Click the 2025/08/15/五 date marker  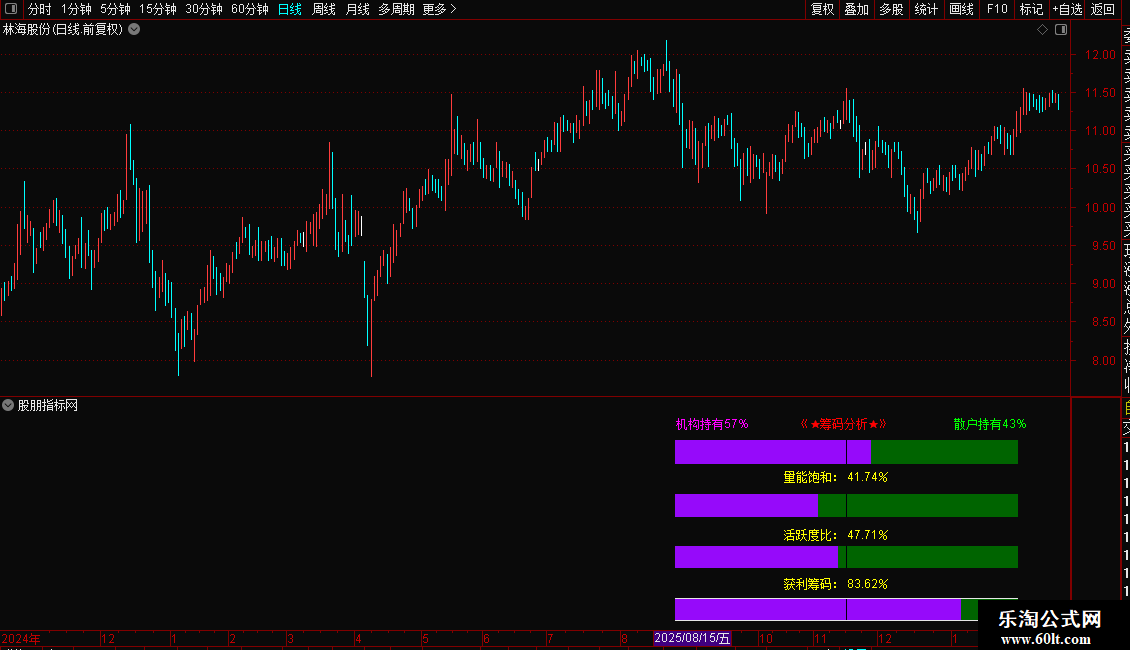(692, 638)
